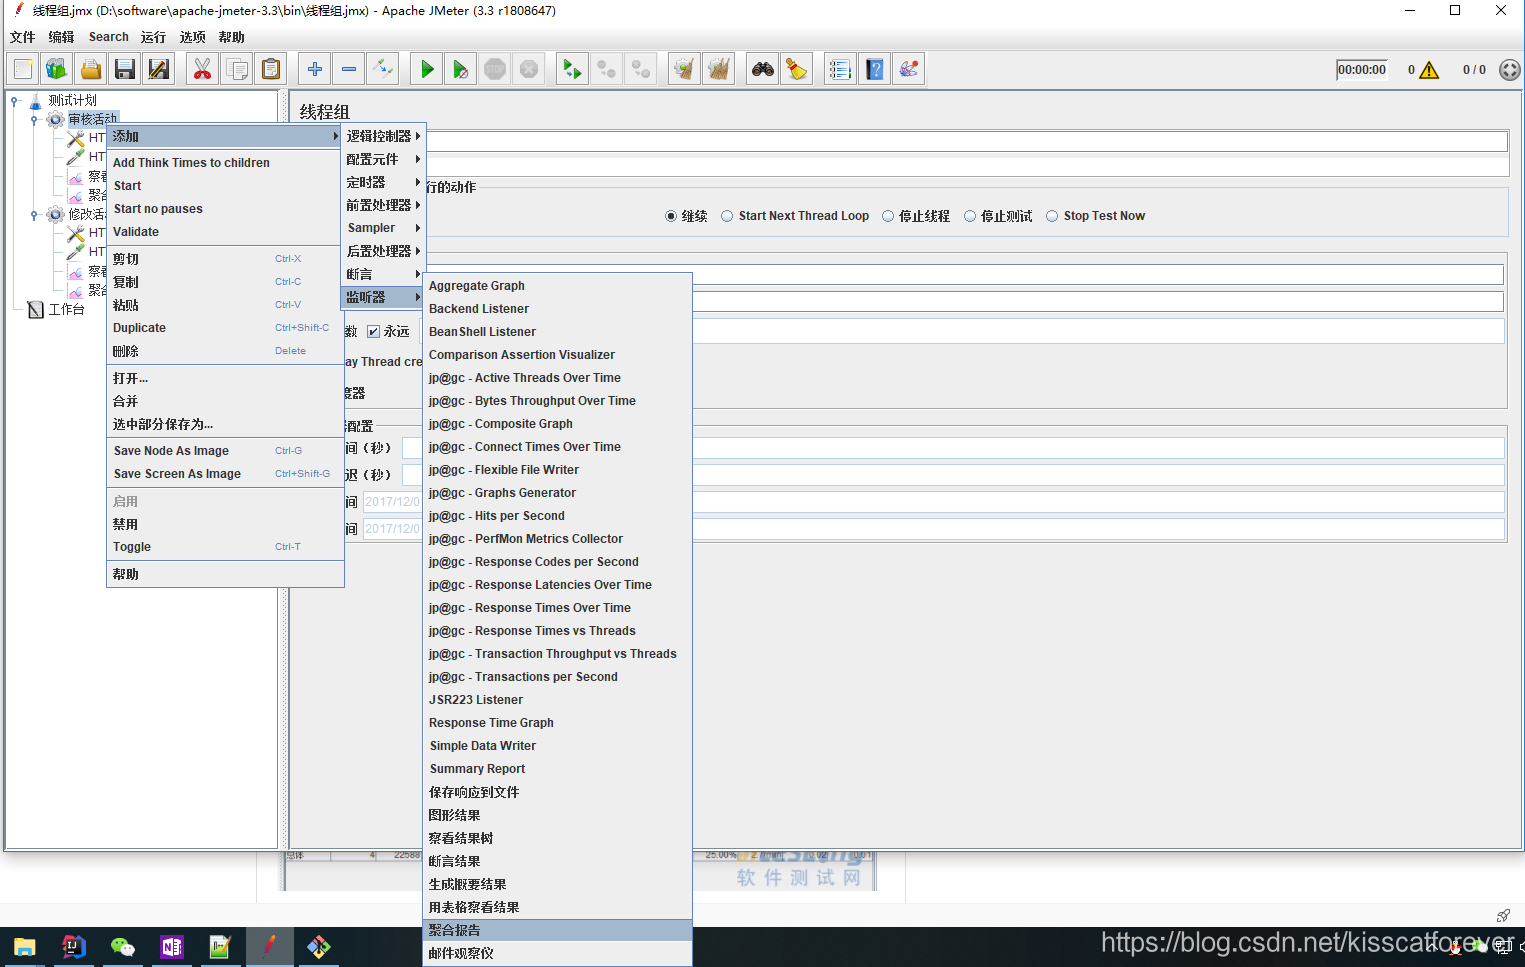Choose Summary Report listener
1525x967 pixels.
pos(557,769)
